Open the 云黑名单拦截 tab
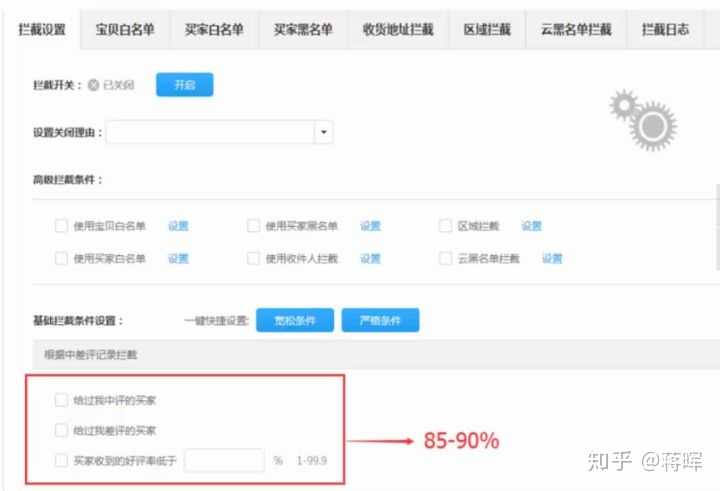 click(576, 29)
